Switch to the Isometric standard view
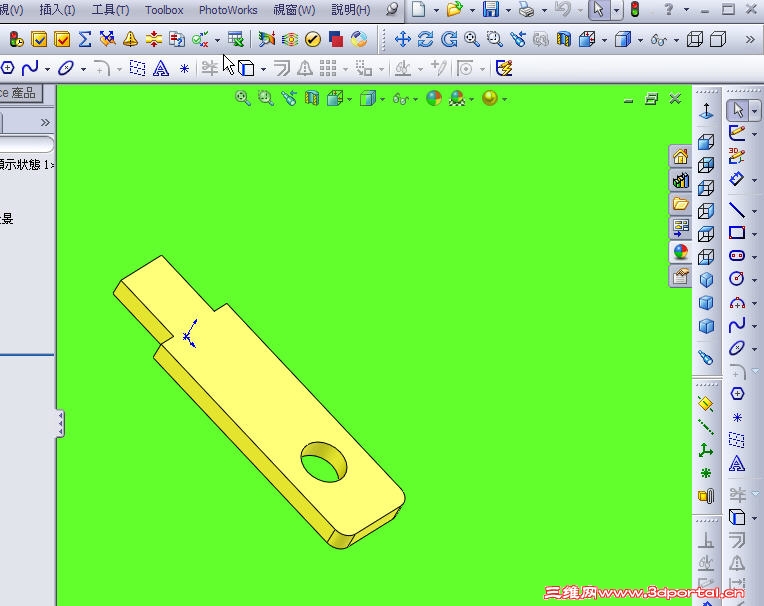This screenshot has width=764, height=606. click(x=706, y=280)
